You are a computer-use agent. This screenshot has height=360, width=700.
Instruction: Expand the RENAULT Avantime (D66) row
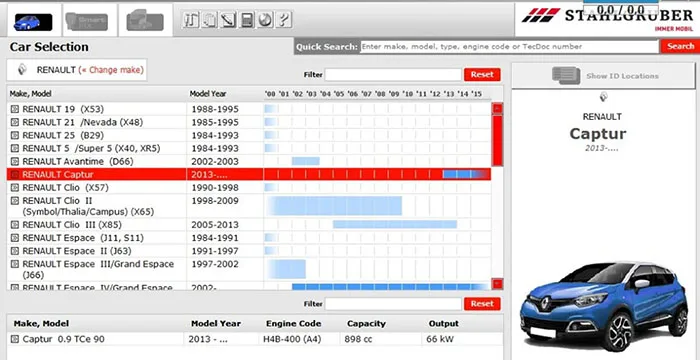[15, 161]
